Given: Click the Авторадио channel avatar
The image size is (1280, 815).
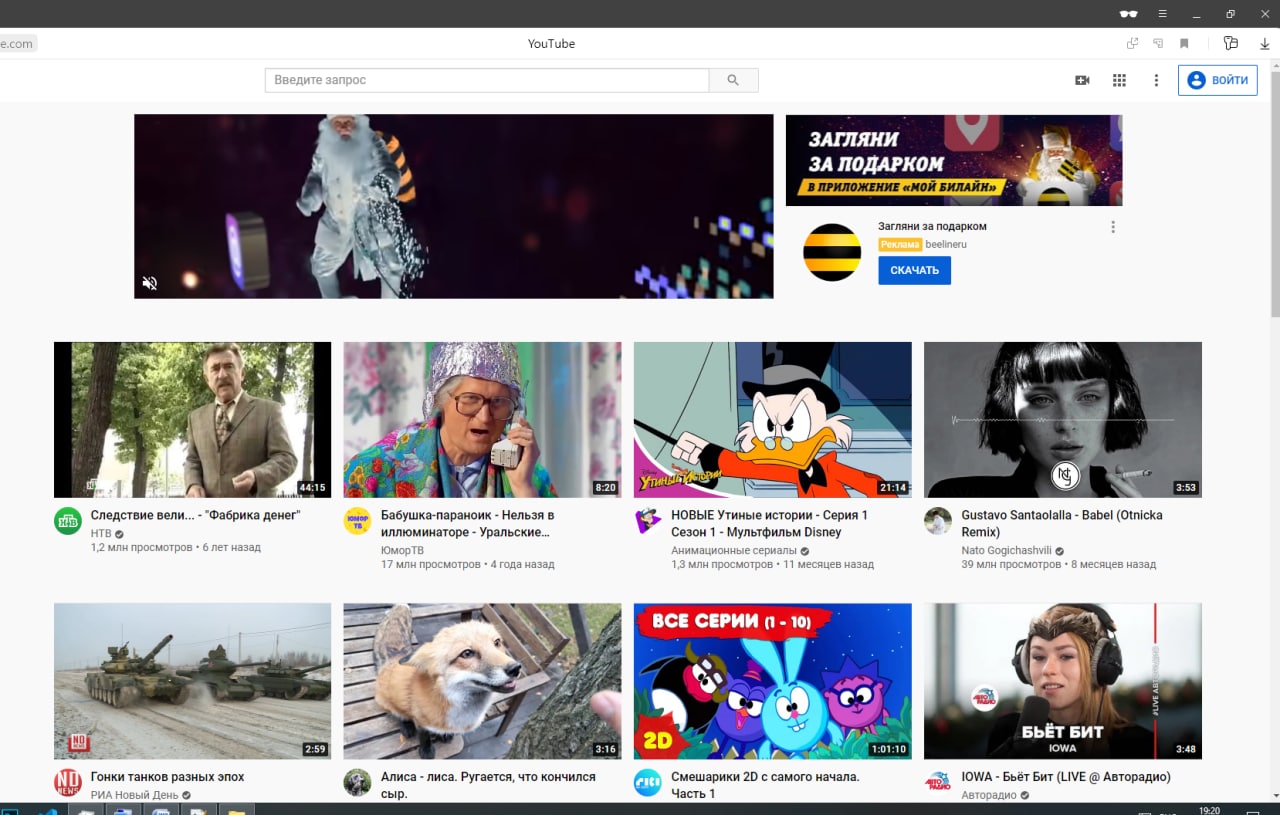Looking at the screenshot, I should click(x=938, y=782).
